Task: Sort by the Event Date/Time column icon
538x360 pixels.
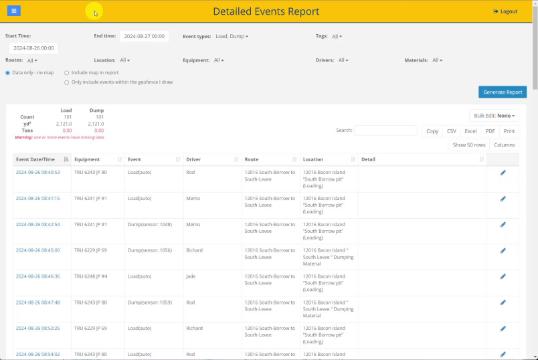Action: [x=66, y=159]
